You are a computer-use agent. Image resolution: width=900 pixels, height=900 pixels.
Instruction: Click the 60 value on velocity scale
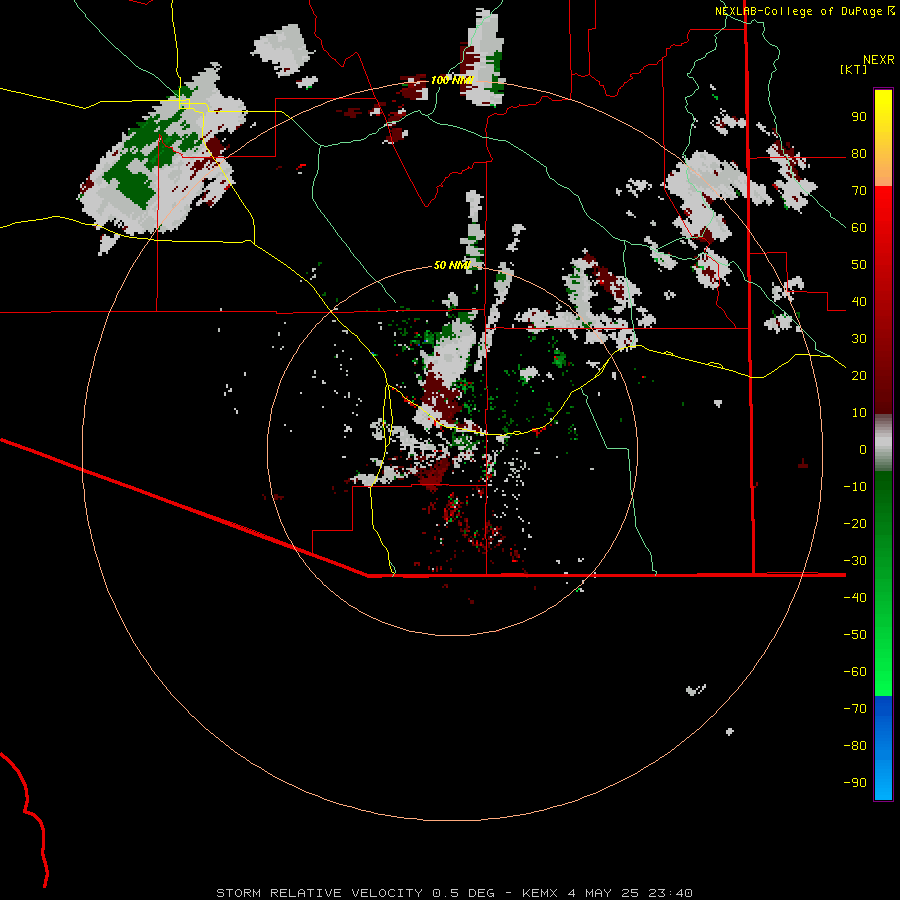[859, 227]
